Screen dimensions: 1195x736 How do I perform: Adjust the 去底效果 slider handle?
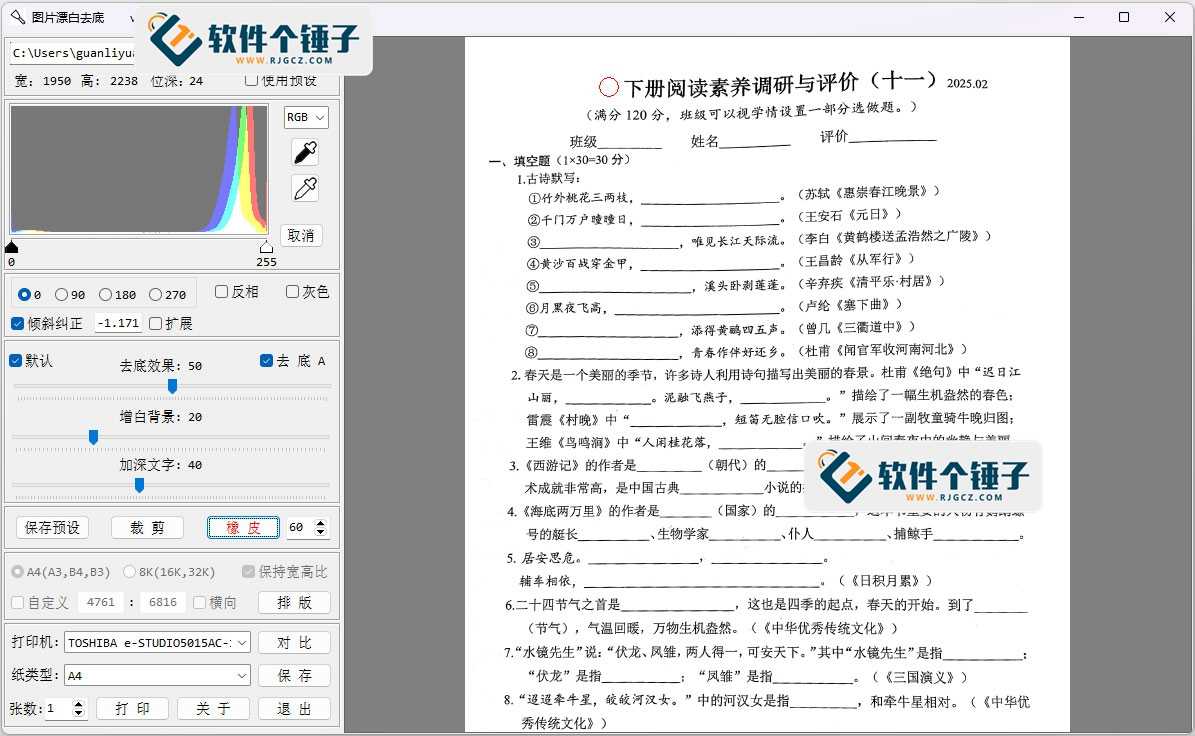click(x=172, y=386)
